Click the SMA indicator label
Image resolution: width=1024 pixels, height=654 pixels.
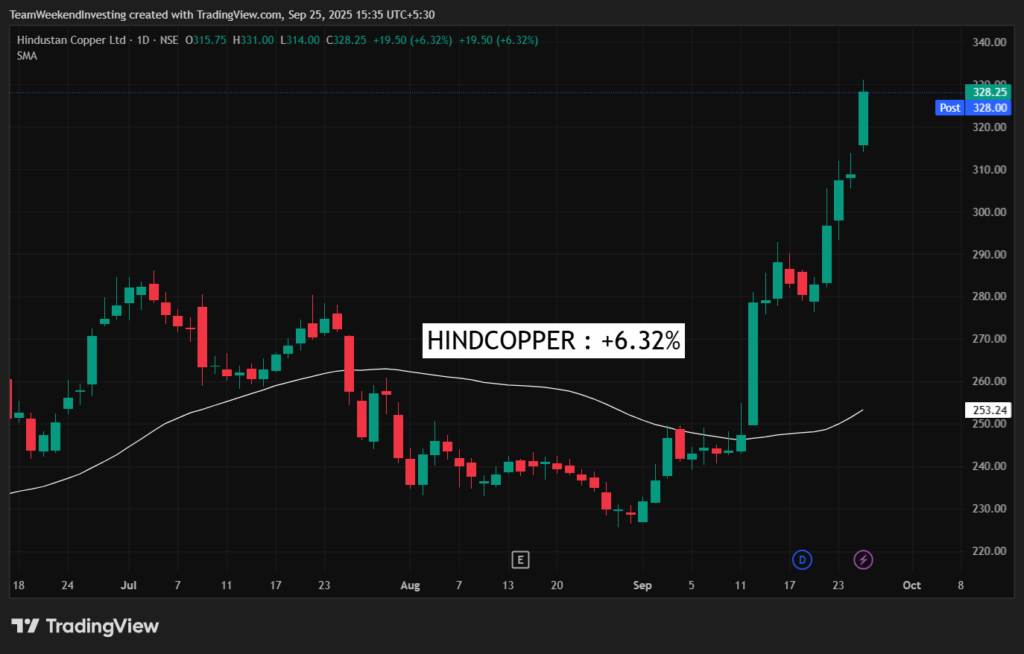(x=27, y=56)
